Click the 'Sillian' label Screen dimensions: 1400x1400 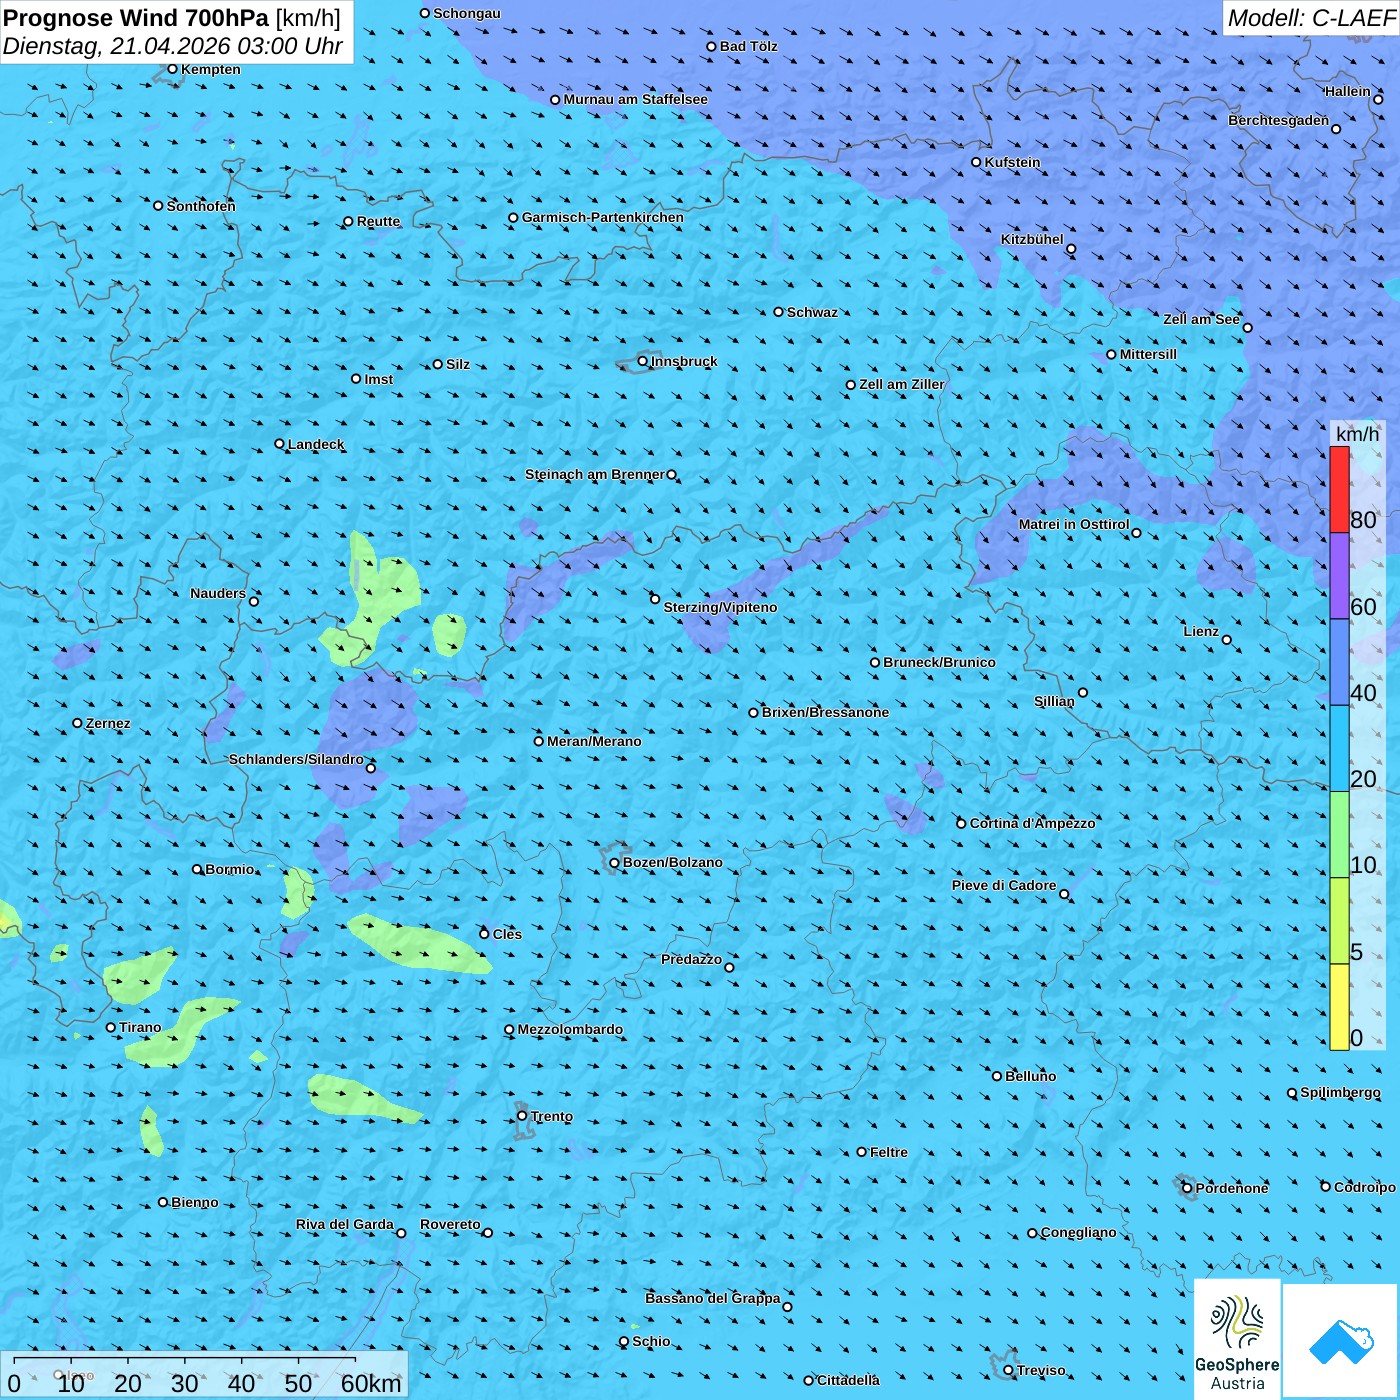point(1054,701)
